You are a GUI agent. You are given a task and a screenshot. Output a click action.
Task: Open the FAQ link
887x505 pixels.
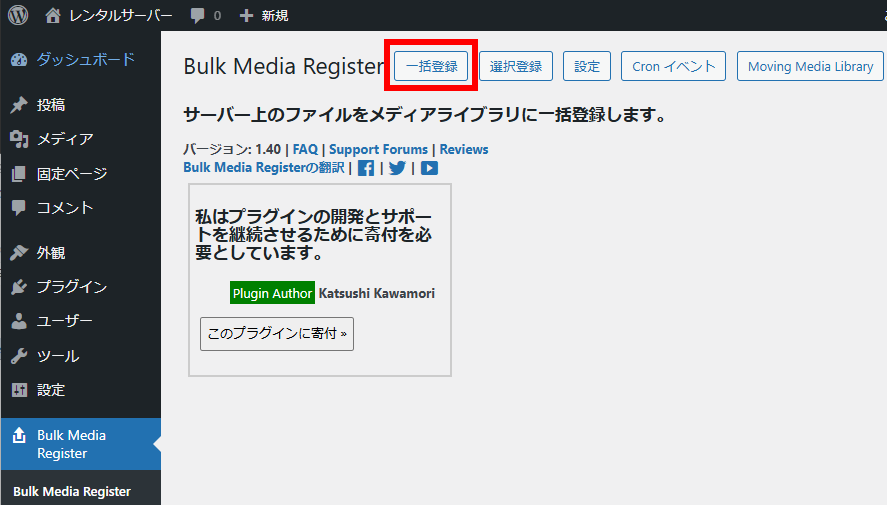305,149
